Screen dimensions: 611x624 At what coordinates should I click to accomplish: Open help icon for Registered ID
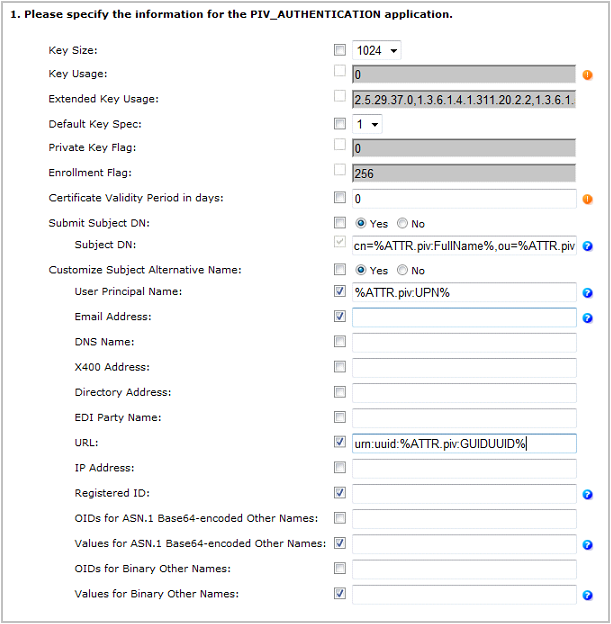[x=588, y=495]
